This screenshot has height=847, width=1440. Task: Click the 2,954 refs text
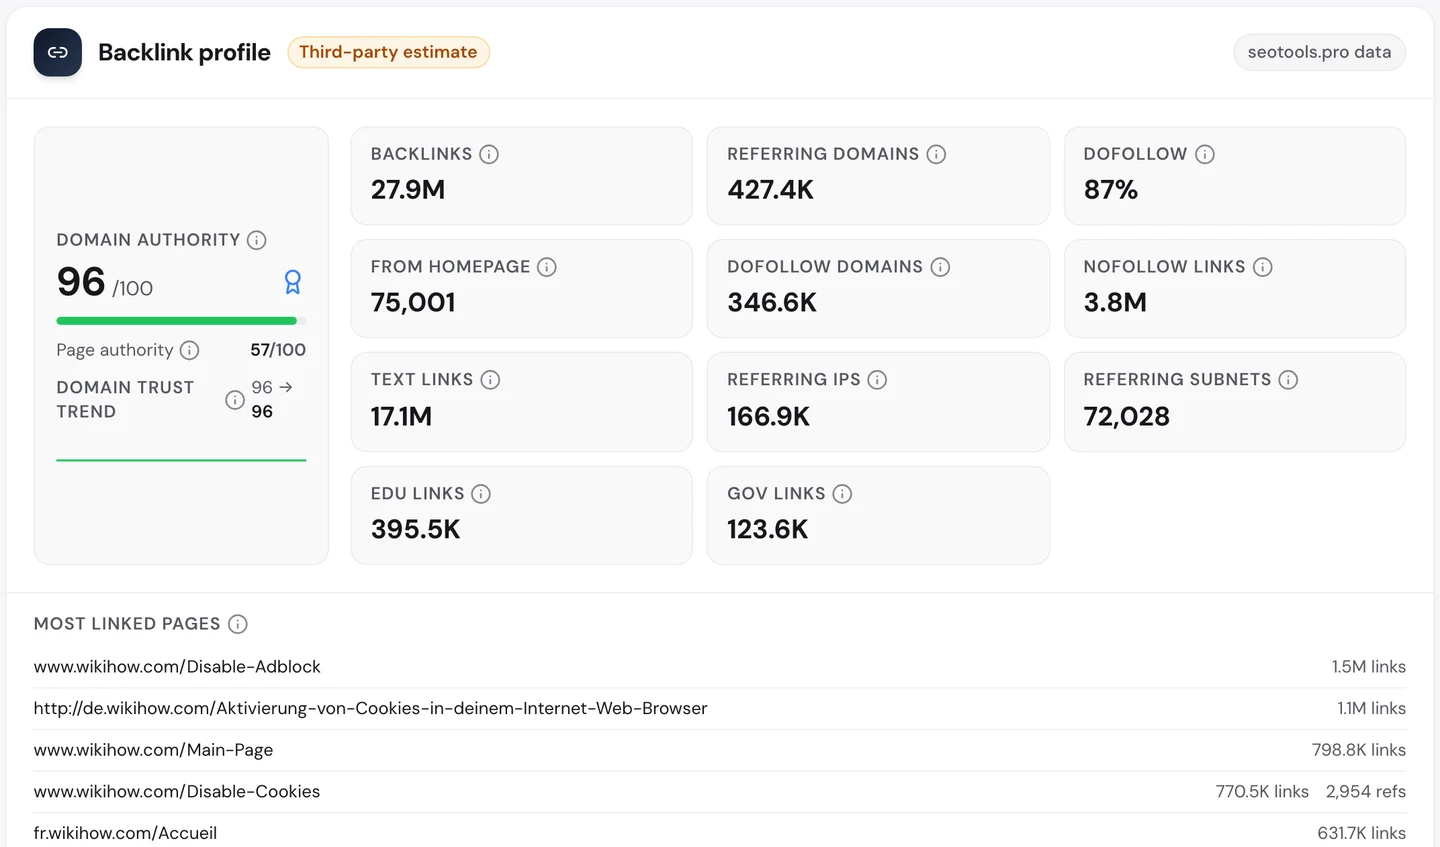click(1366, 792)
